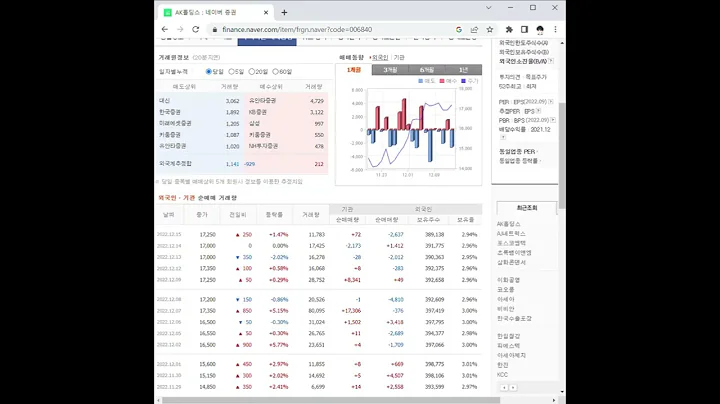Open 포스코엠텍 in the 최근조회 list
Image resolution: width=720 pixels, height=404 pixels.
point(511,243)
